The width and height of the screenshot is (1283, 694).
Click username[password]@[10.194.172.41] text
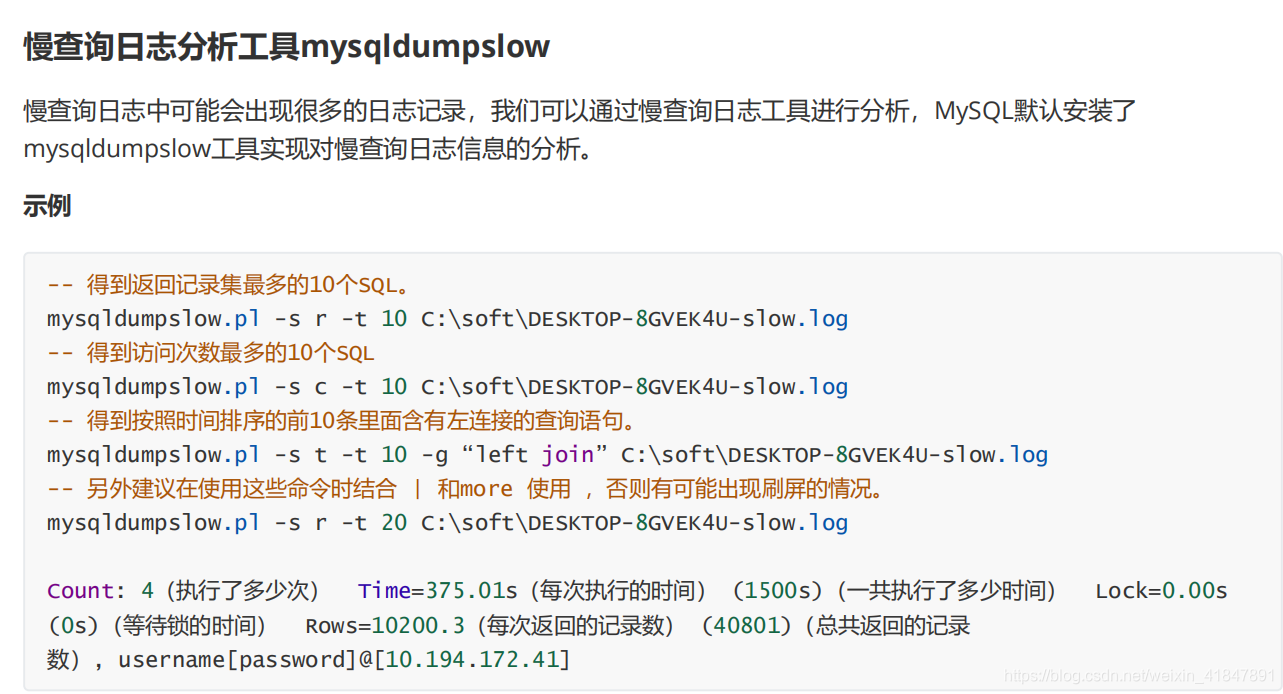tap(344, 660)
